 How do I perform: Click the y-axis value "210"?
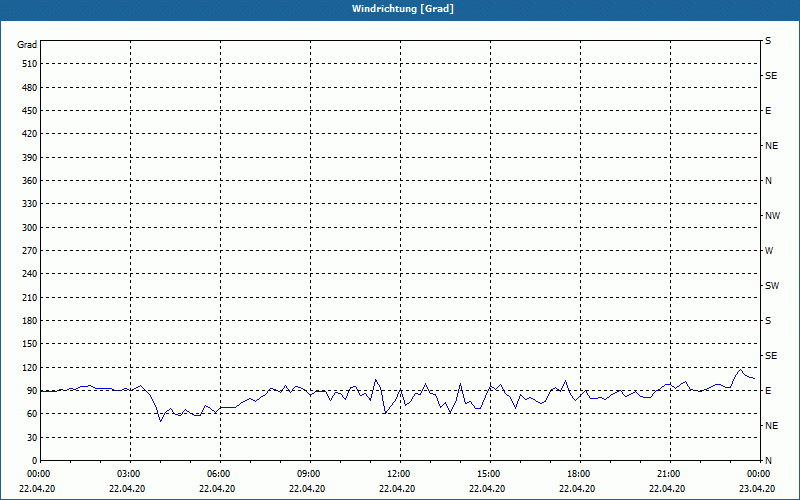pos(30,297)
